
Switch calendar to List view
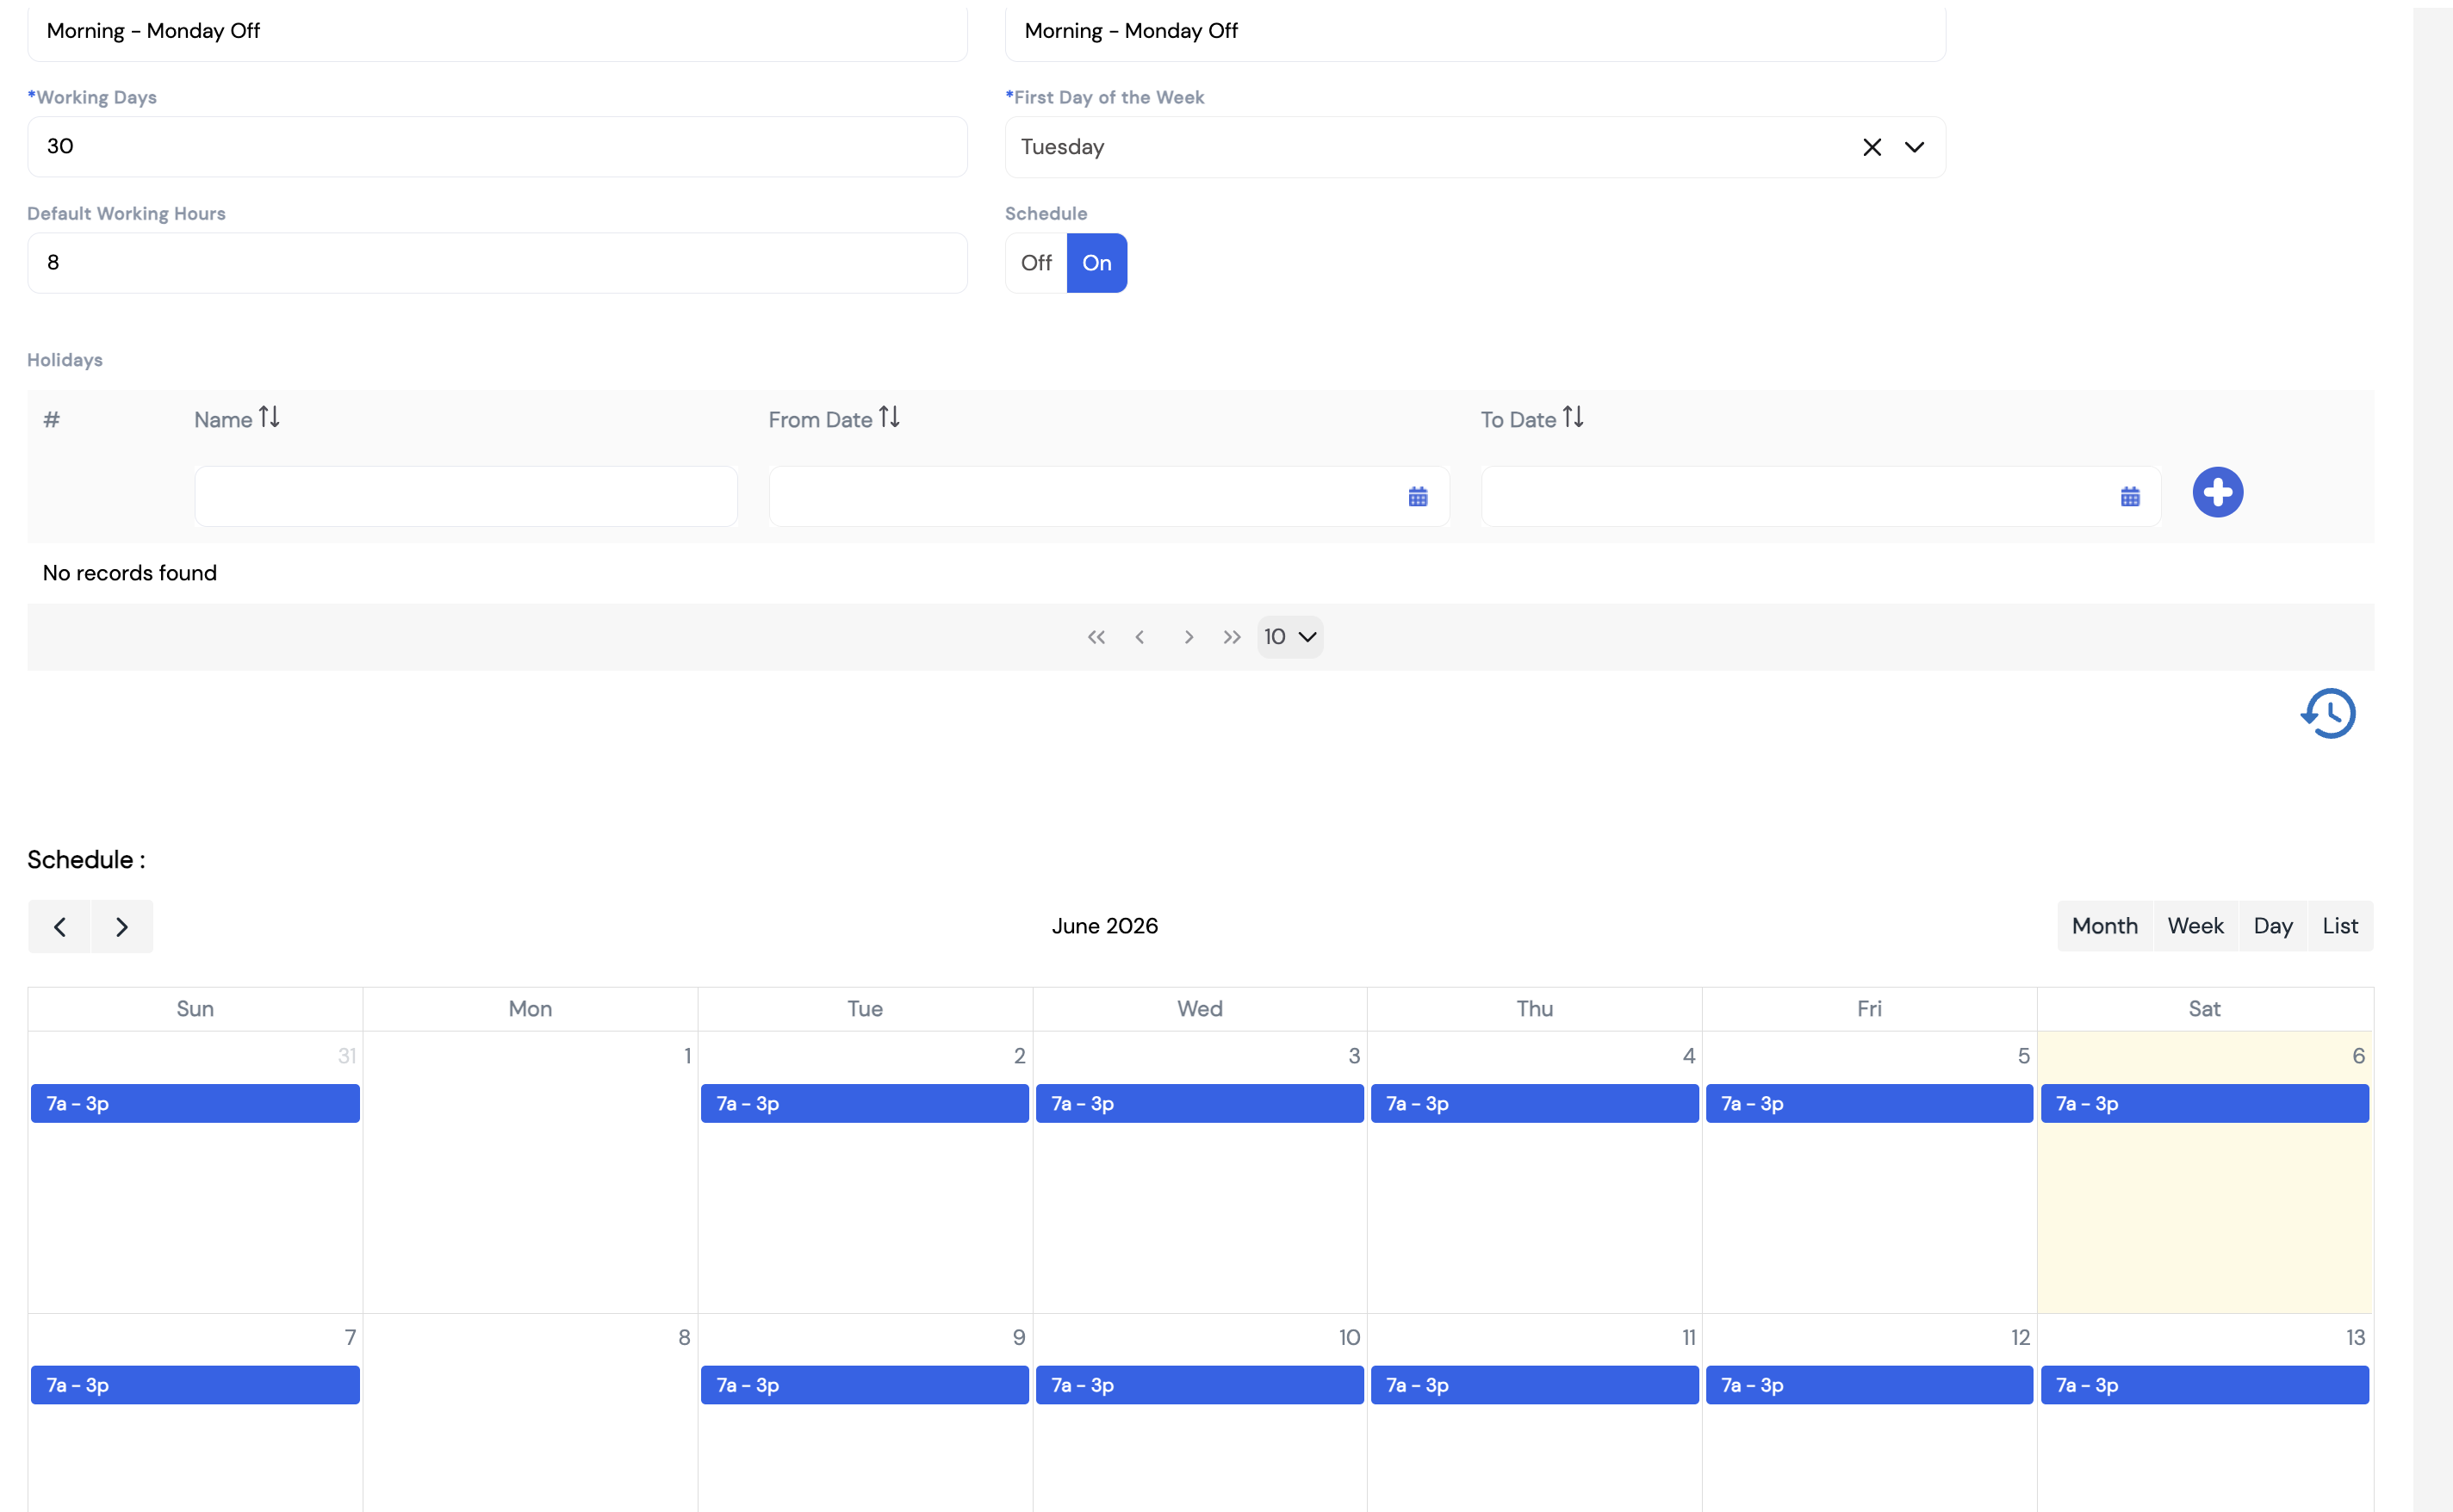2339,926
